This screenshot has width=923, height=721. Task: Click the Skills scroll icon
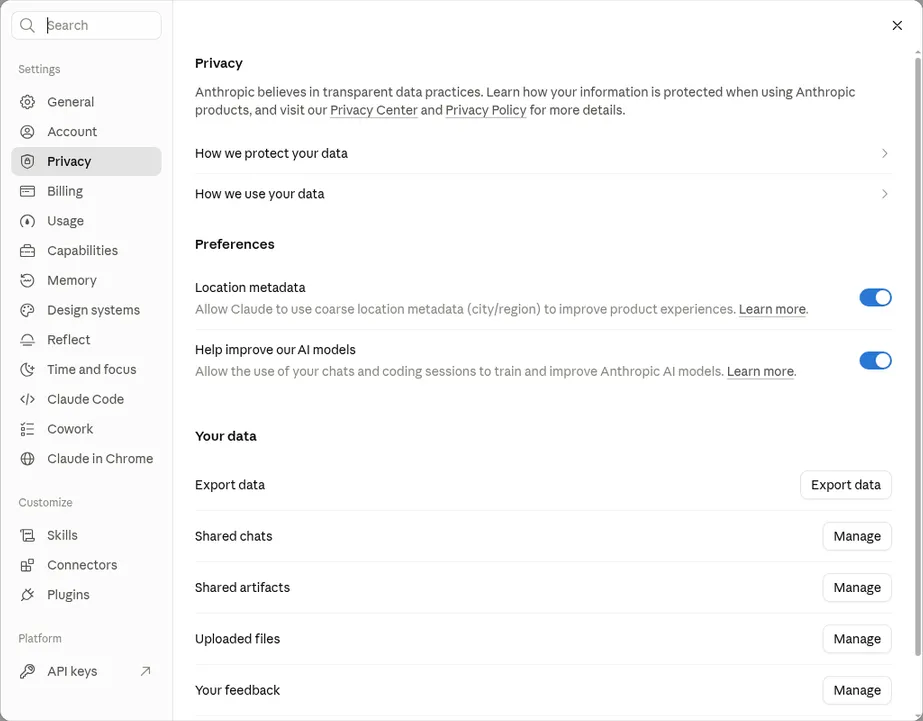(x=27, y=536)
